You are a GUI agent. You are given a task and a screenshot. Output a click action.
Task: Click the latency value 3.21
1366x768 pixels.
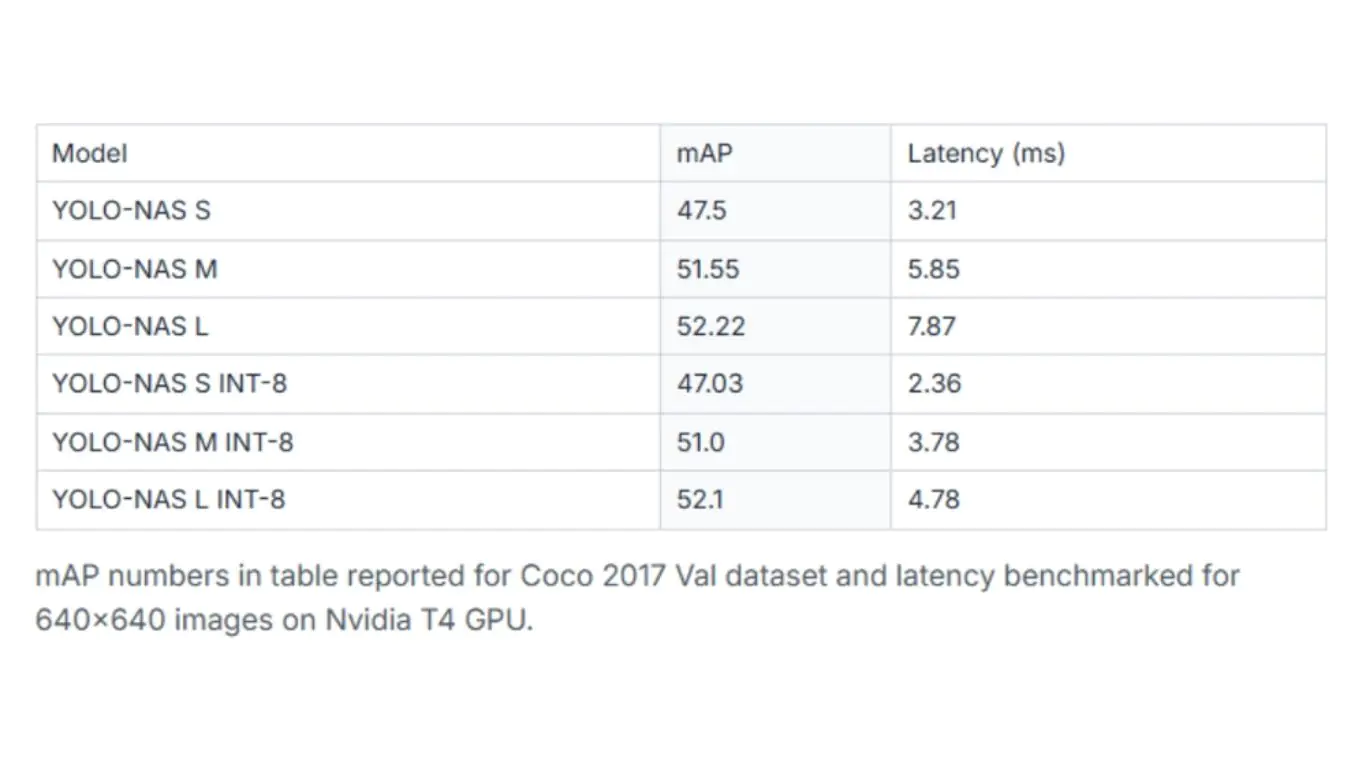[x=932, y=211]
